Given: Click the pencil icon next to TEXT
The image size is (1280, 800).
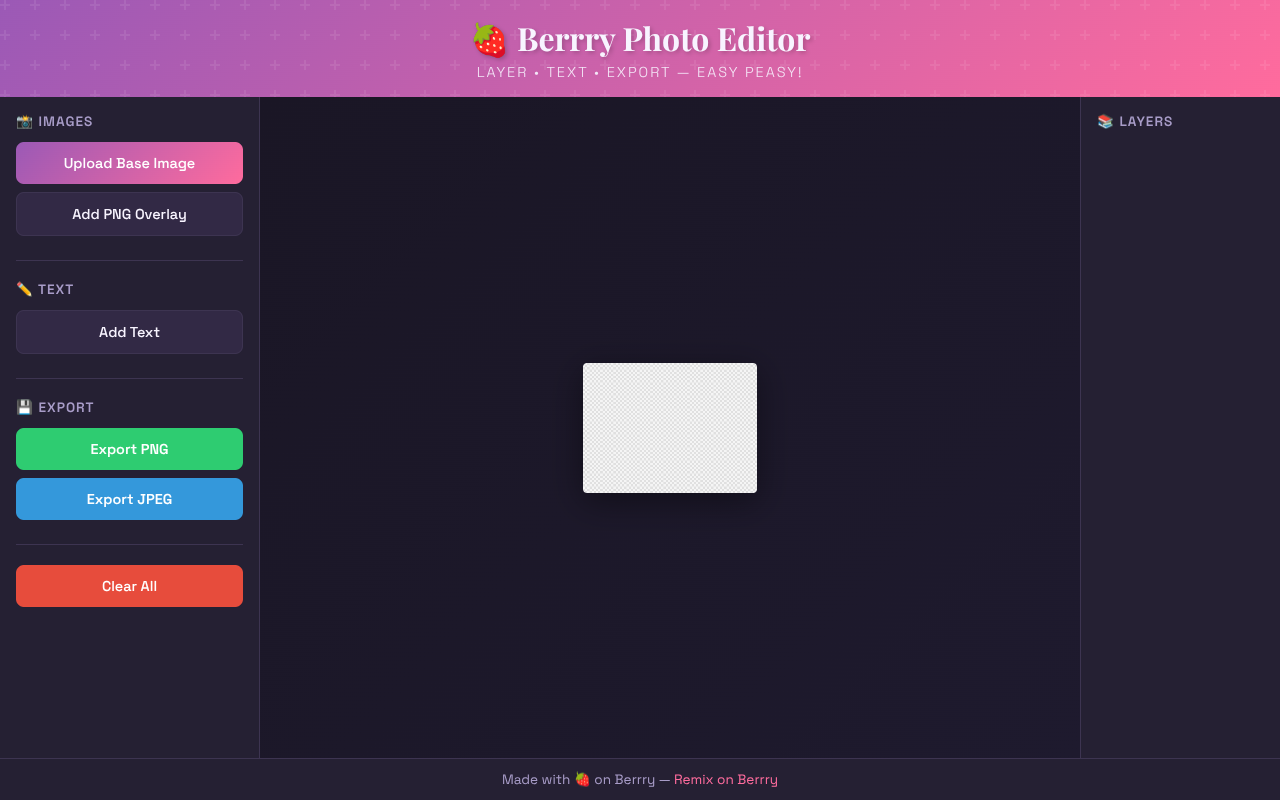Looking at the screenshot, I should coord(23,289).
